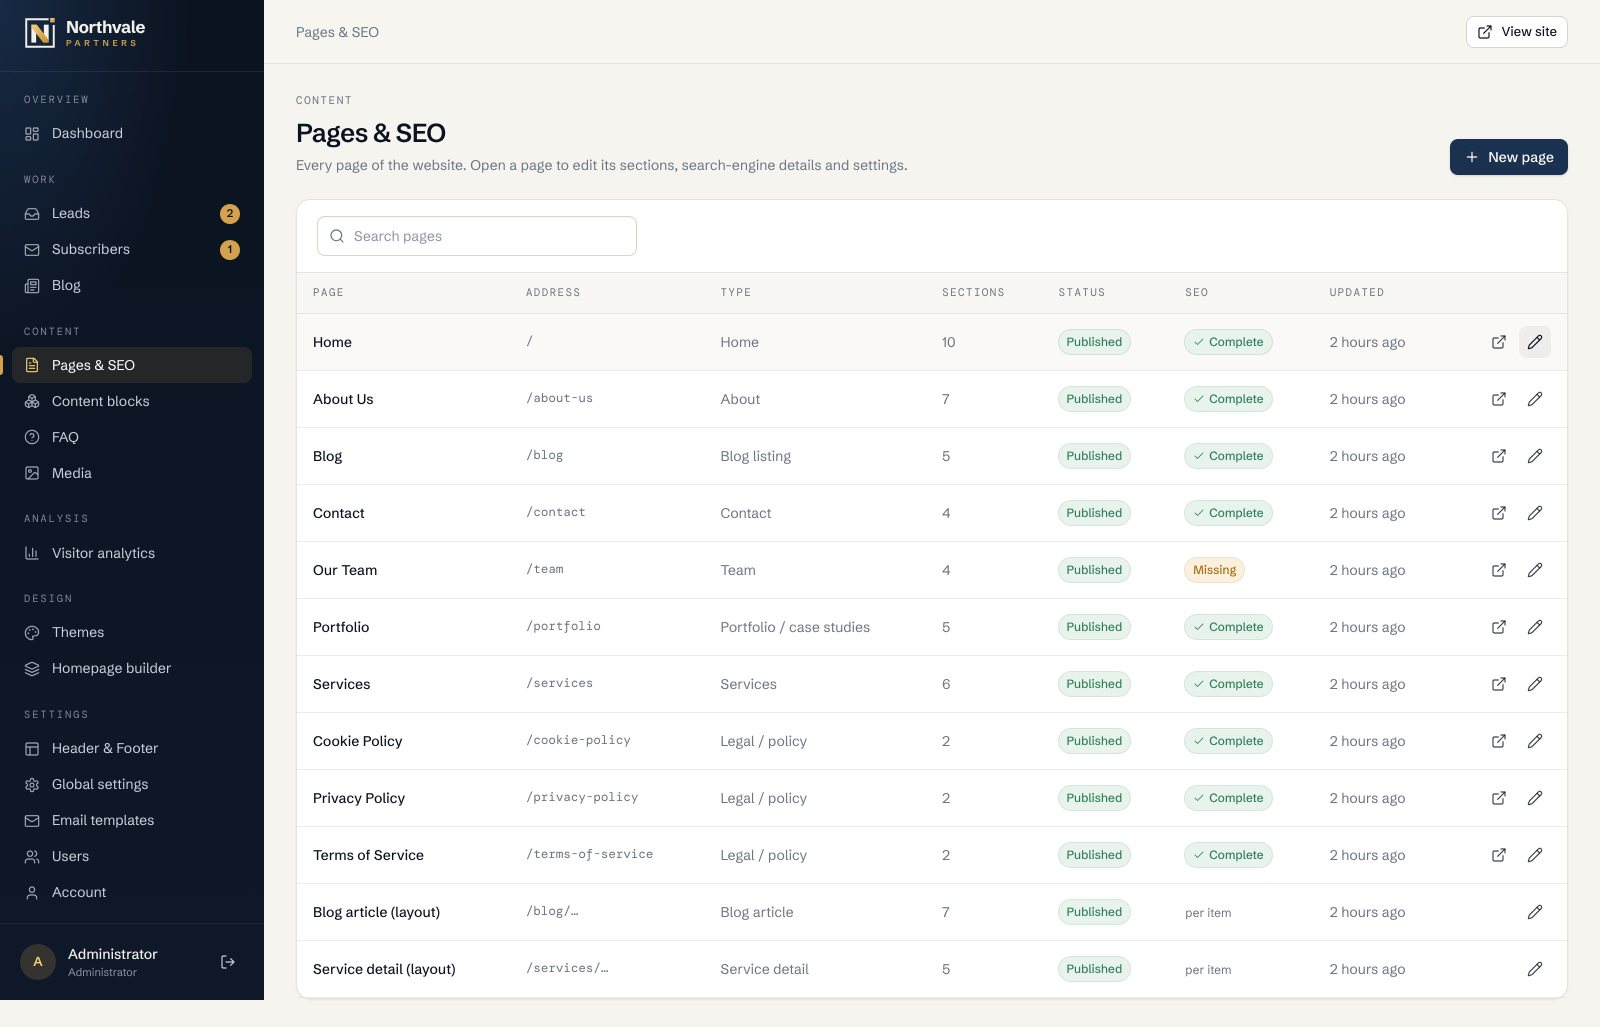
Task: Open Global settings sidebar item
Action: coord(132,784)
